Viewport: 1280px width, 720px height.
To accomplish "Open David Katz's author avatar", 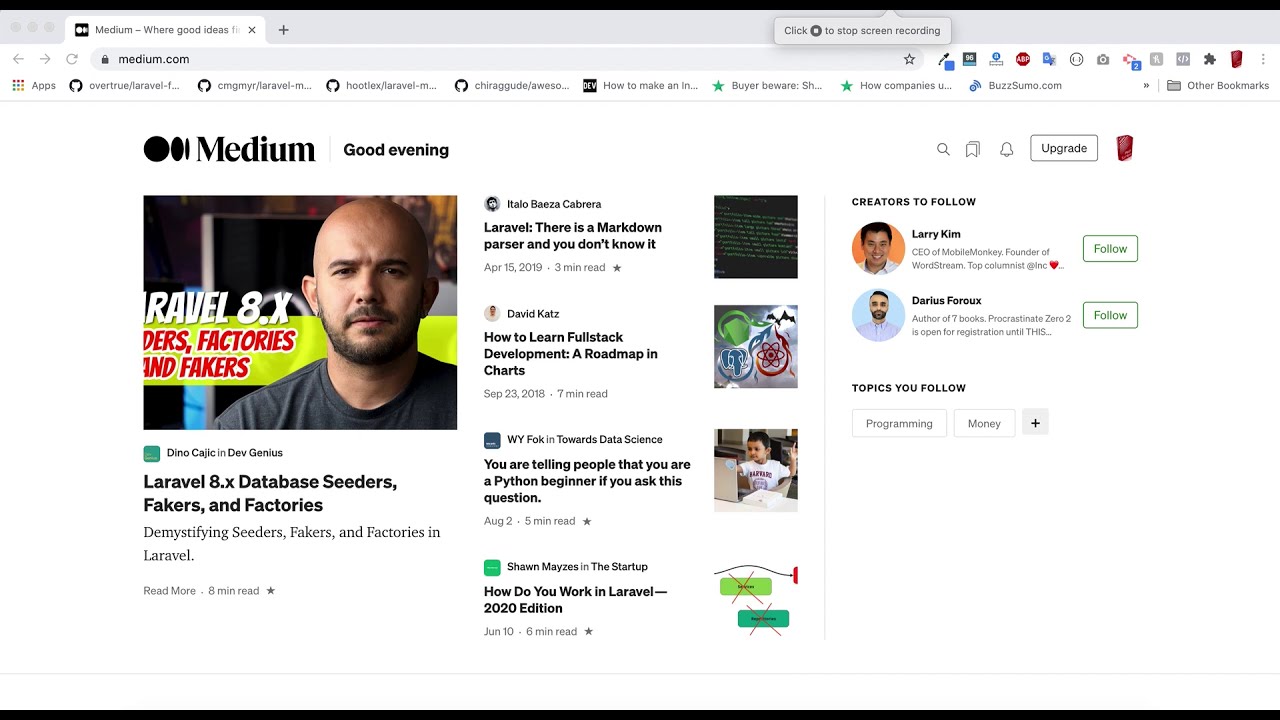I will (492, 314).
